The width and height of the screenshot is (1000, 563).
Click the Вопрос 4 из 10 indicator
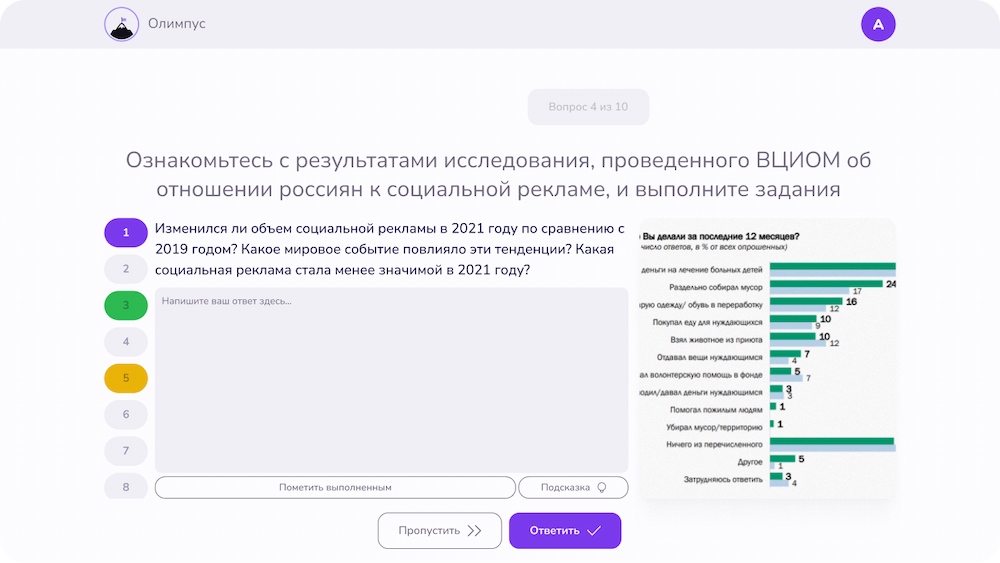pos(588,107)
